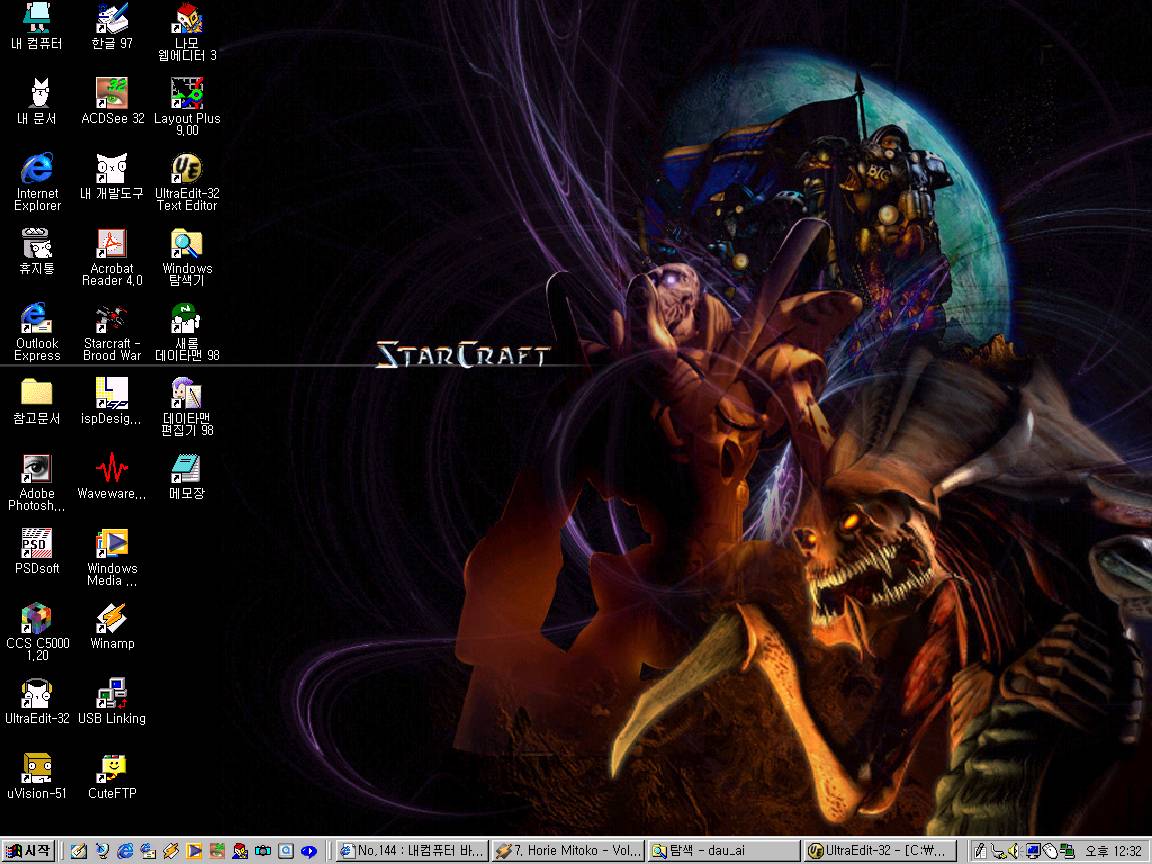This screenshot has height=864, width=1152.
Task: Select the 나모 웹에디터 3 icon
Action: point(187,32)
